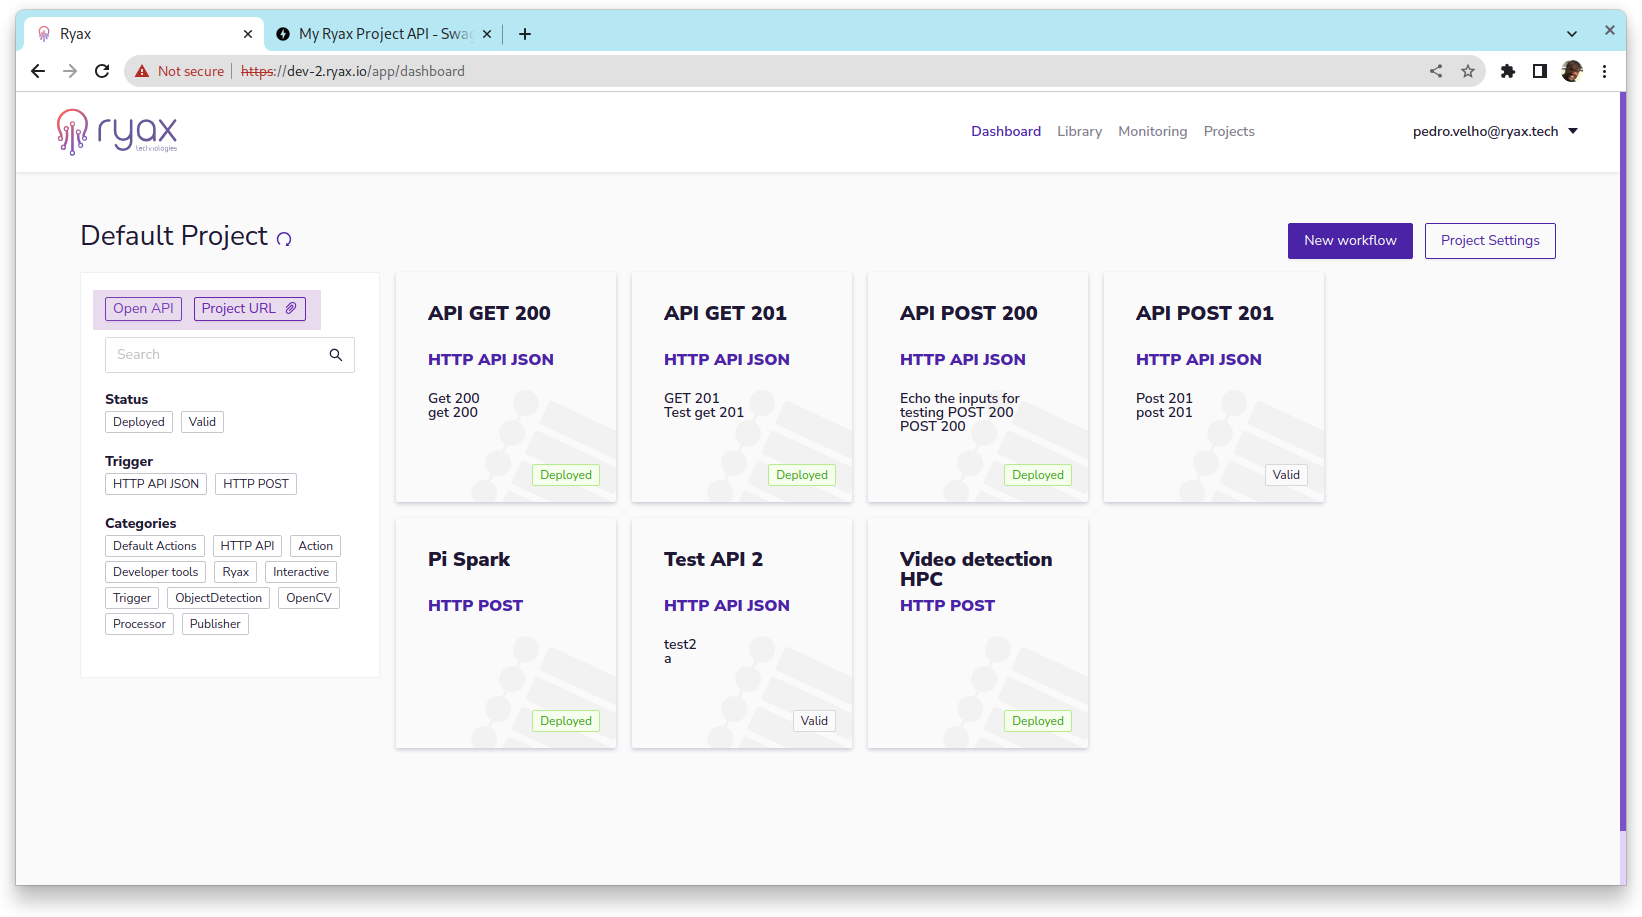Bookmark this page with the star icon
This screenshot has width=1642, height=917.
pos(1468,71)
